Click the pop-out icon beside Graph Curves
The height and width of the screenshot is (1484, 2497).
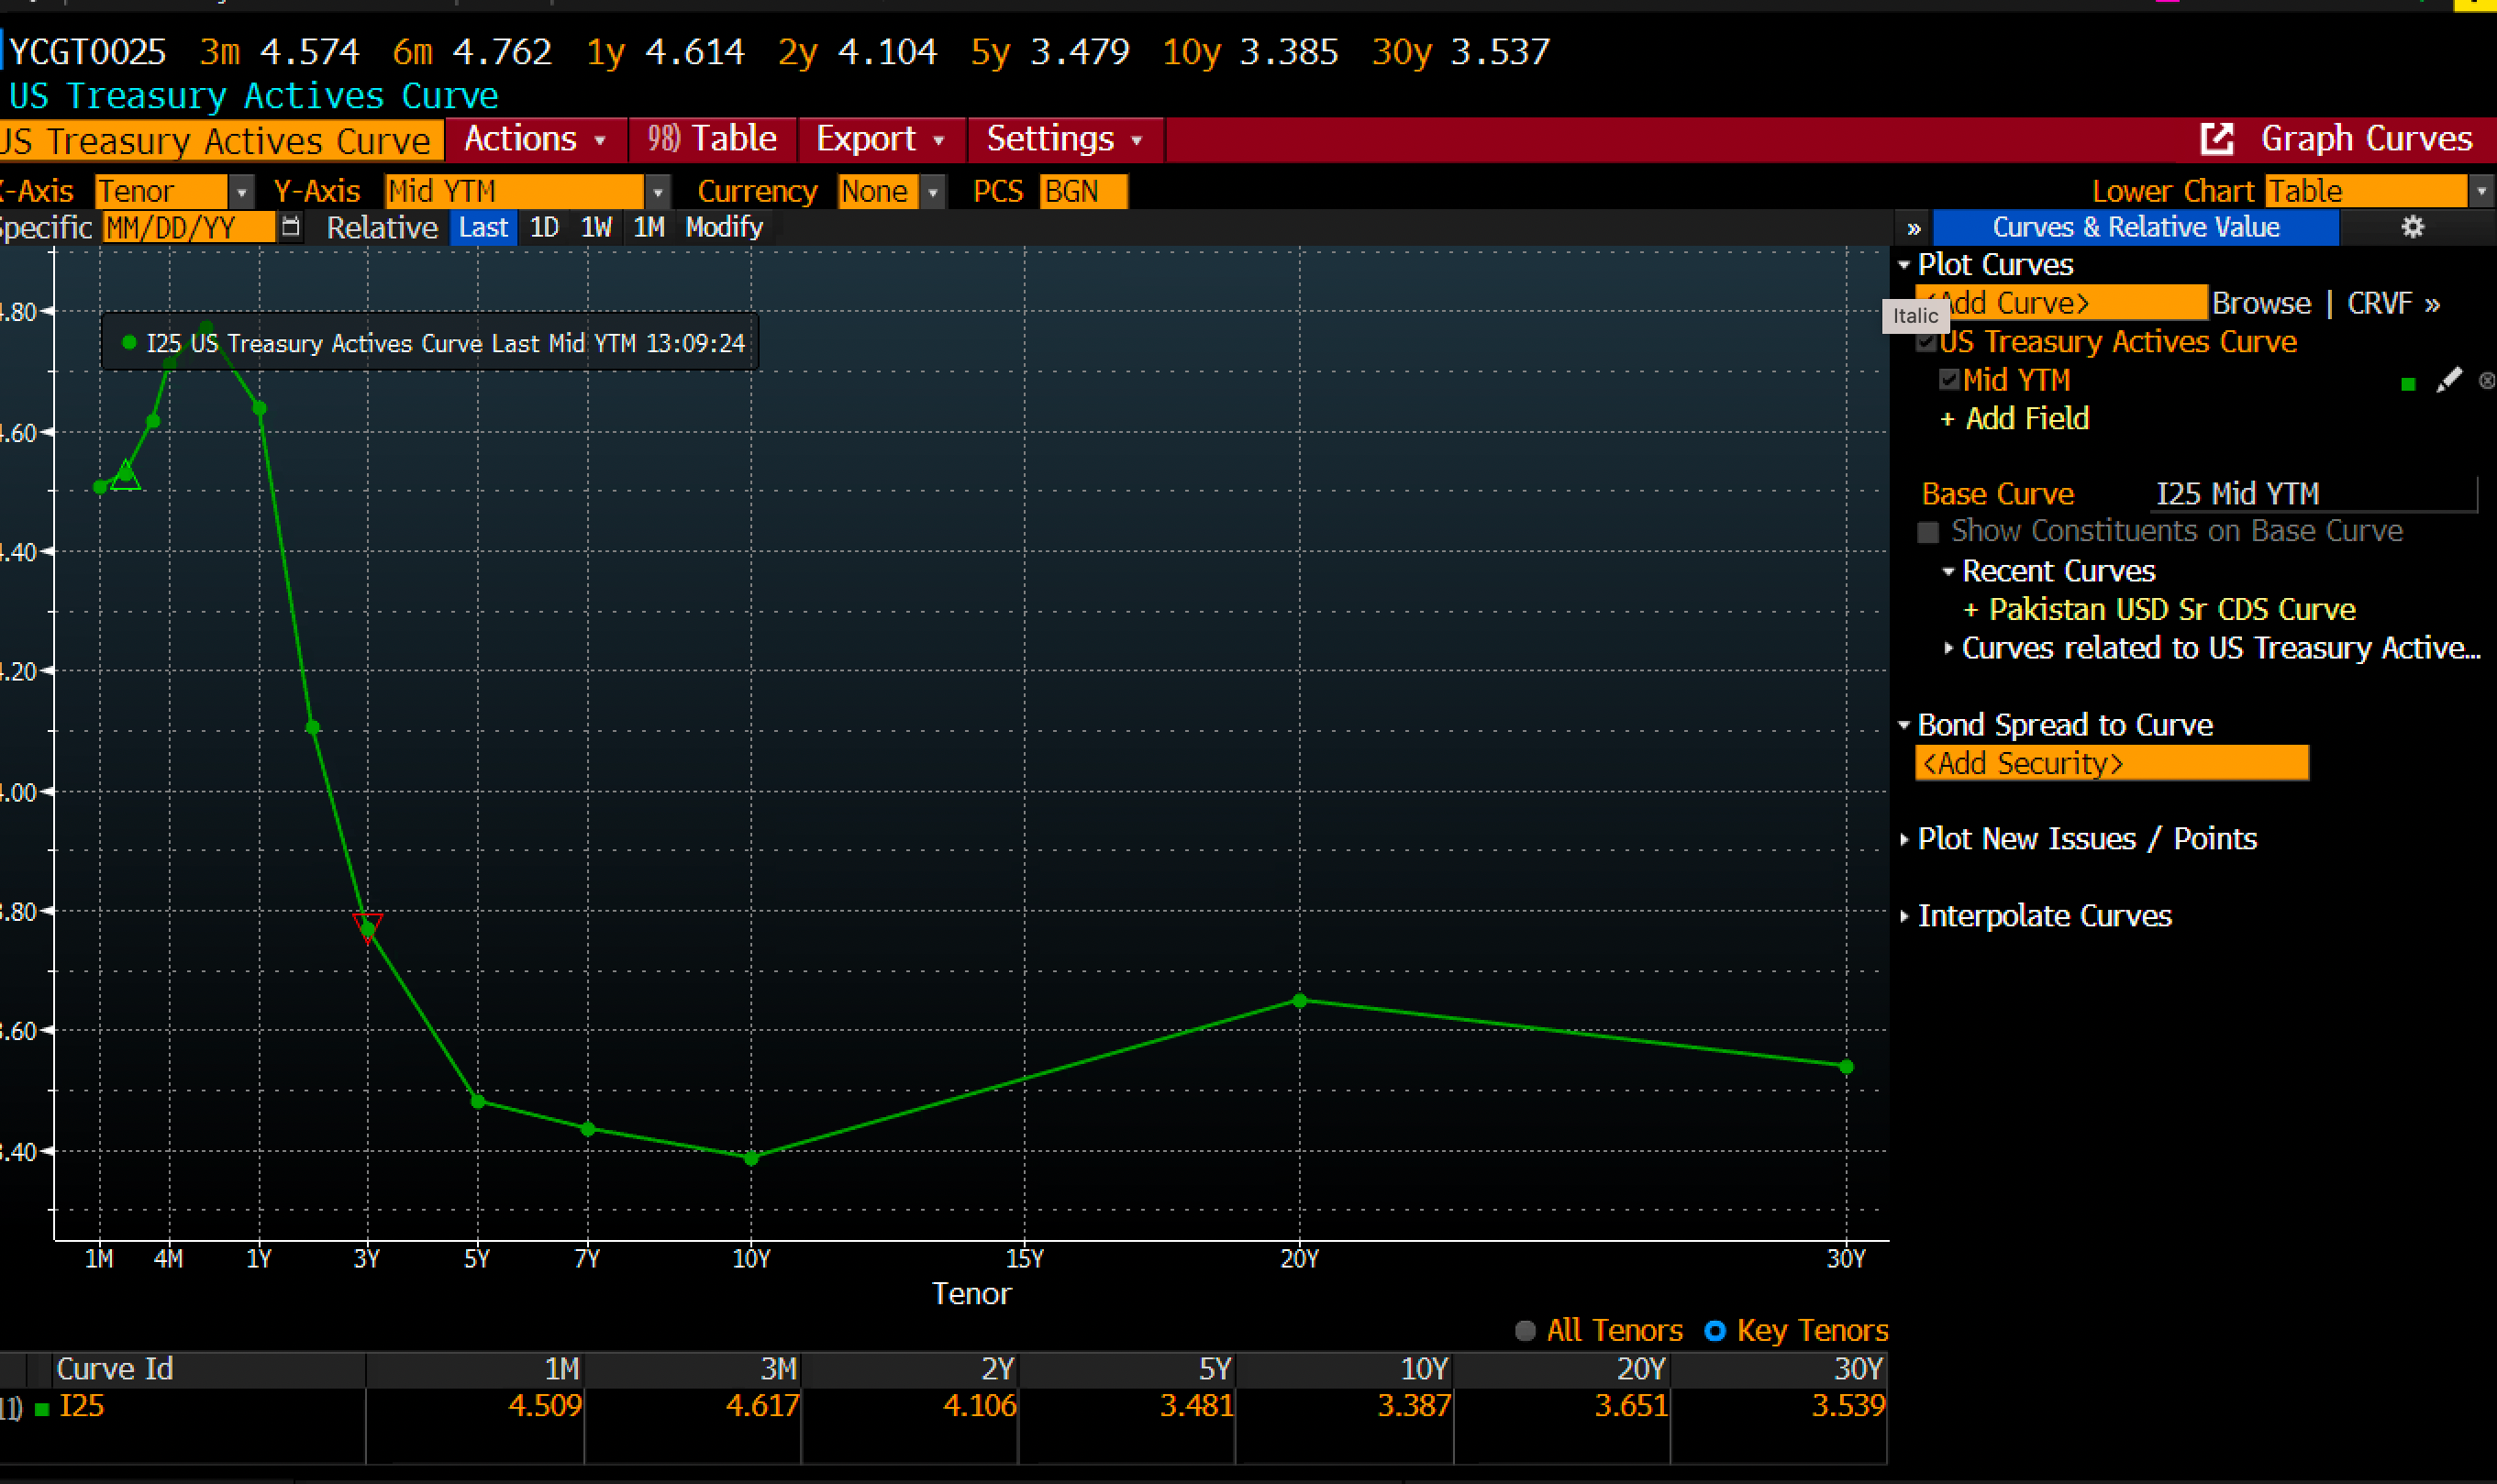click(2217, 139)
